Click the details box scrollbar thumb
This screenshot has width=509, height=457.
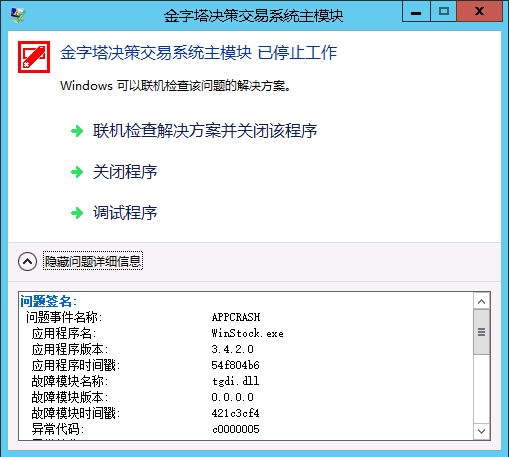click(481, 332)
